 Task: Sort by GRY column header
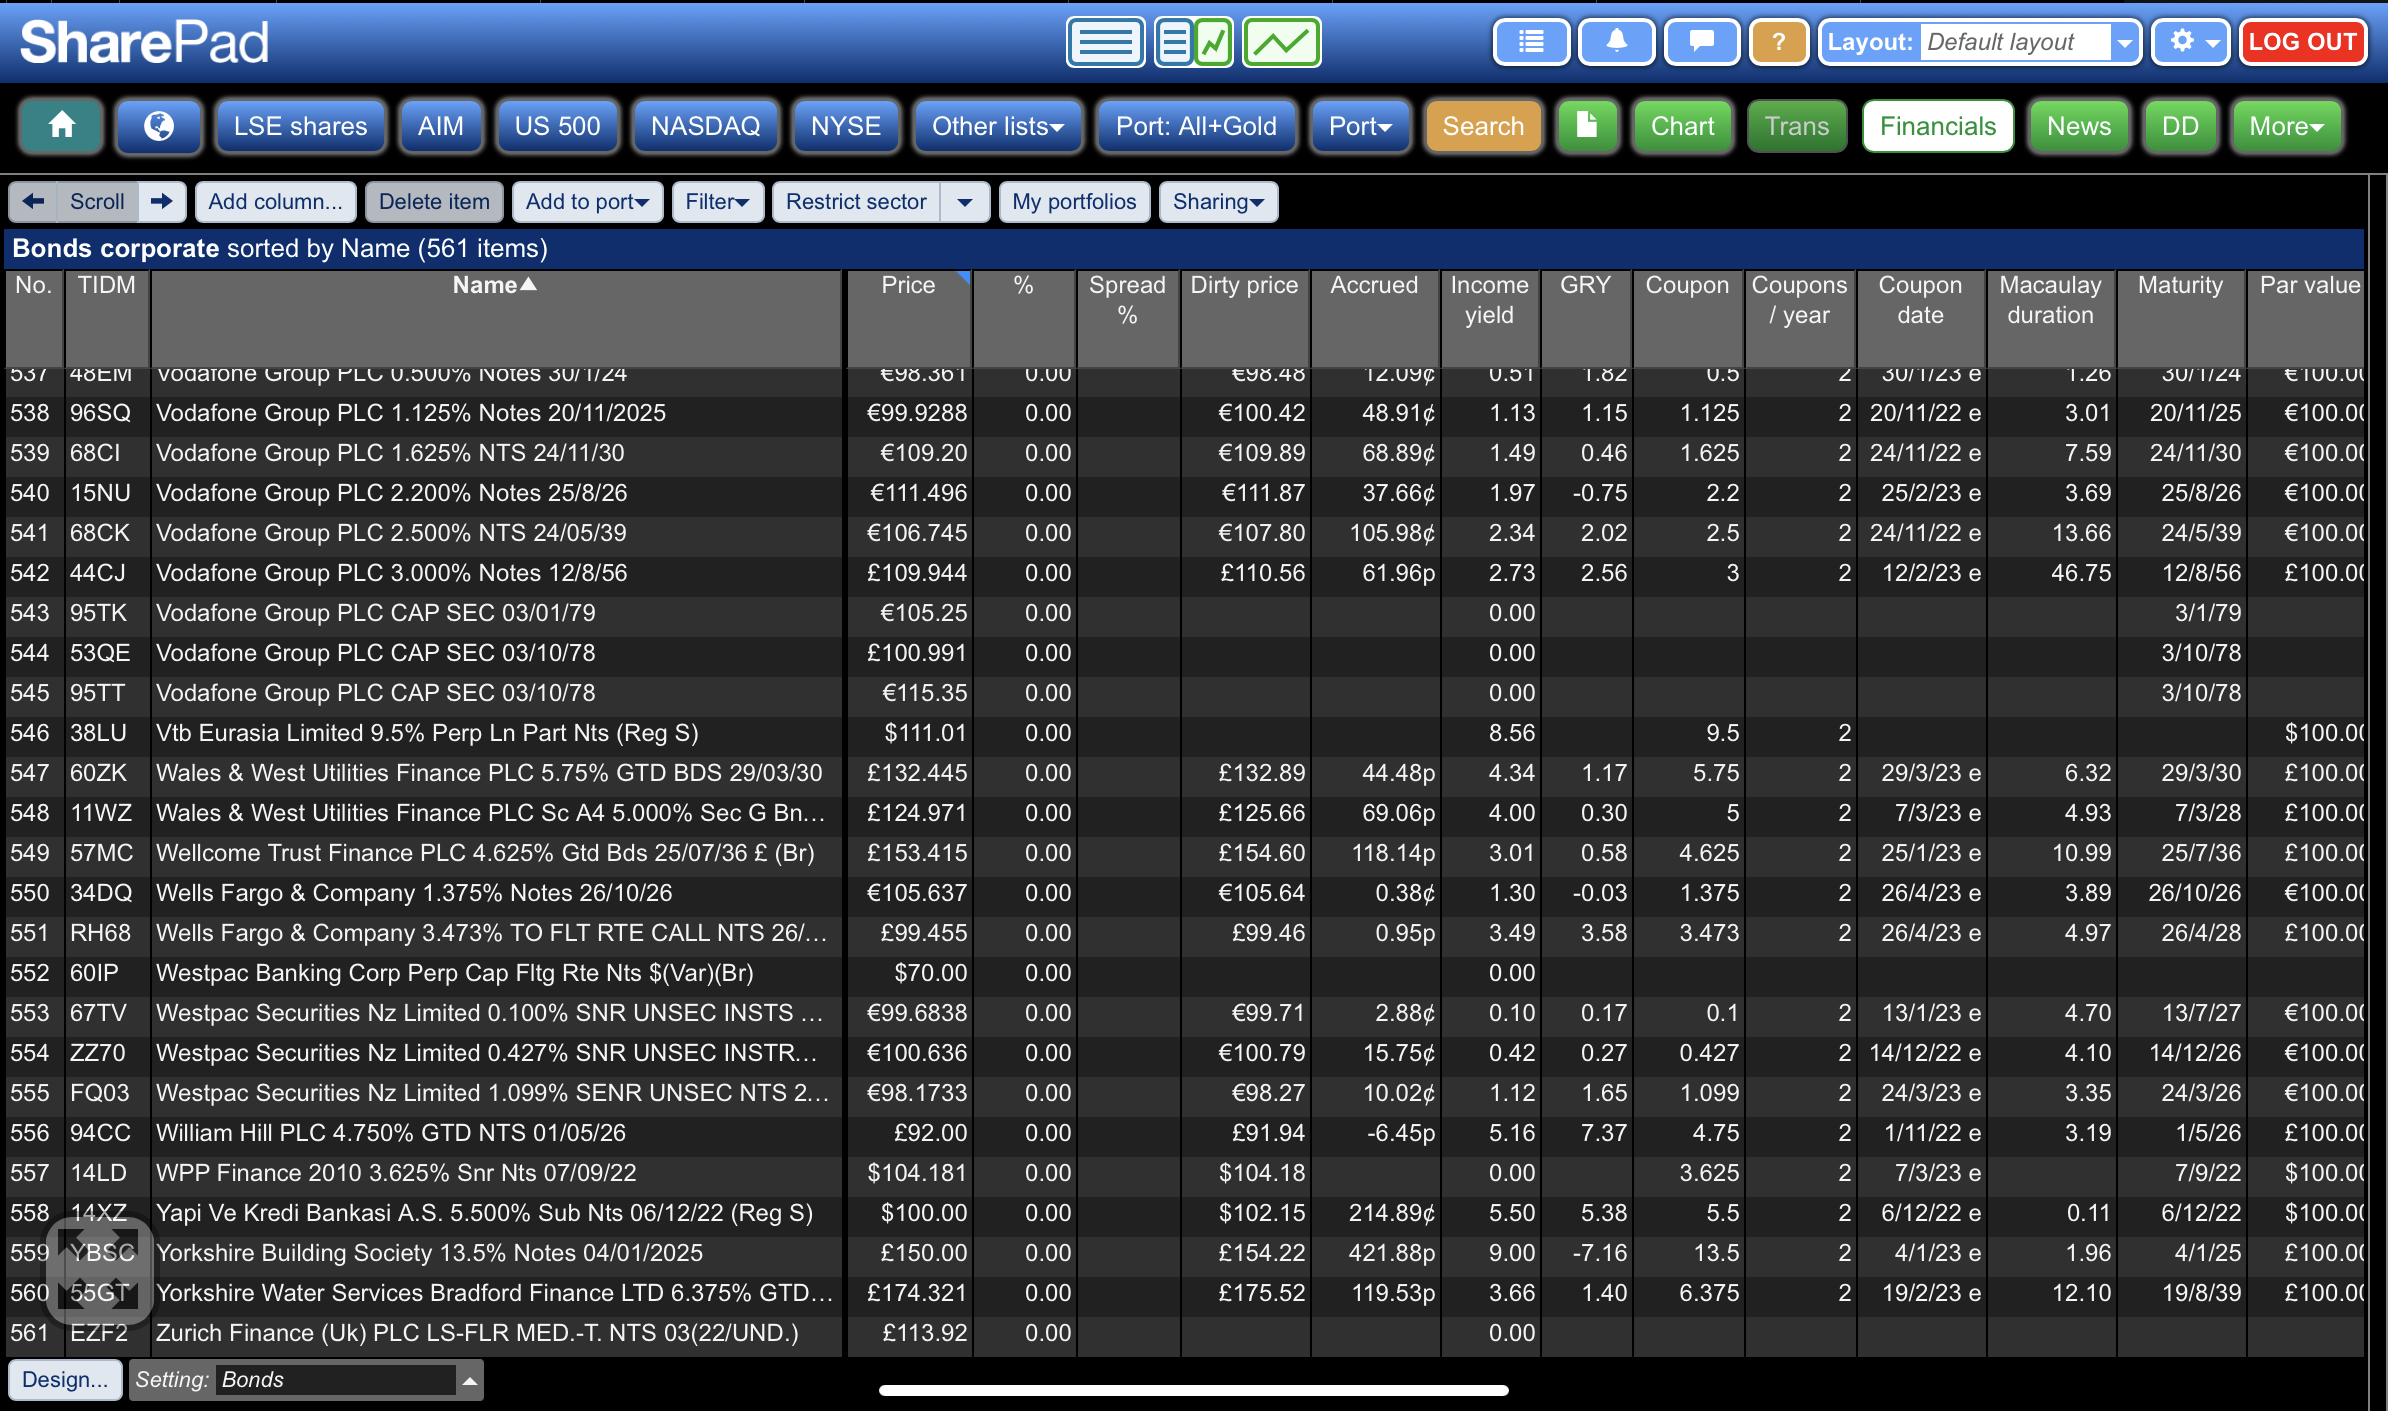coord(1586,317)
